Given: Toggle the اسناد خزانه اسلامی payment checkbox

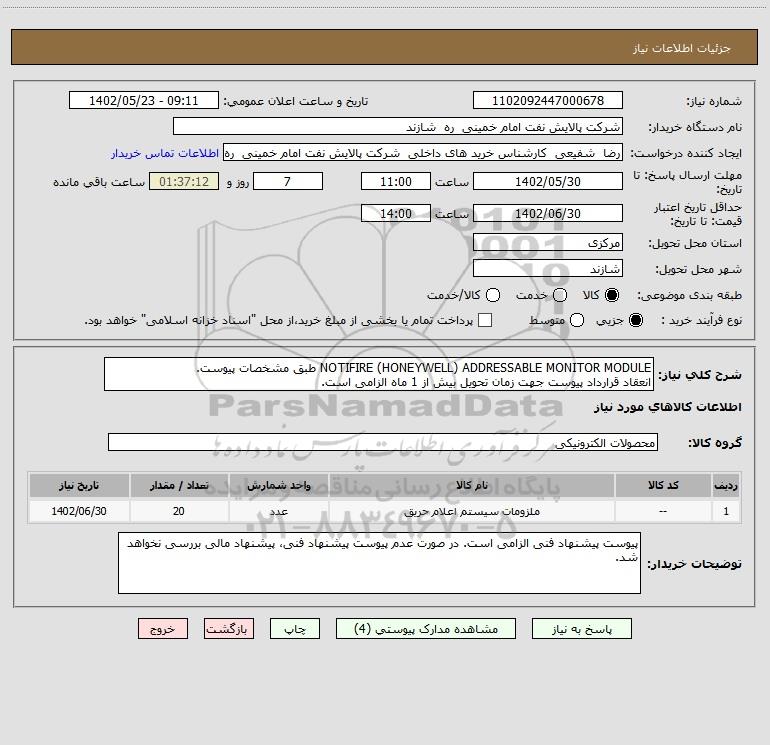Looking at the screenshot, I should point(485,321).
